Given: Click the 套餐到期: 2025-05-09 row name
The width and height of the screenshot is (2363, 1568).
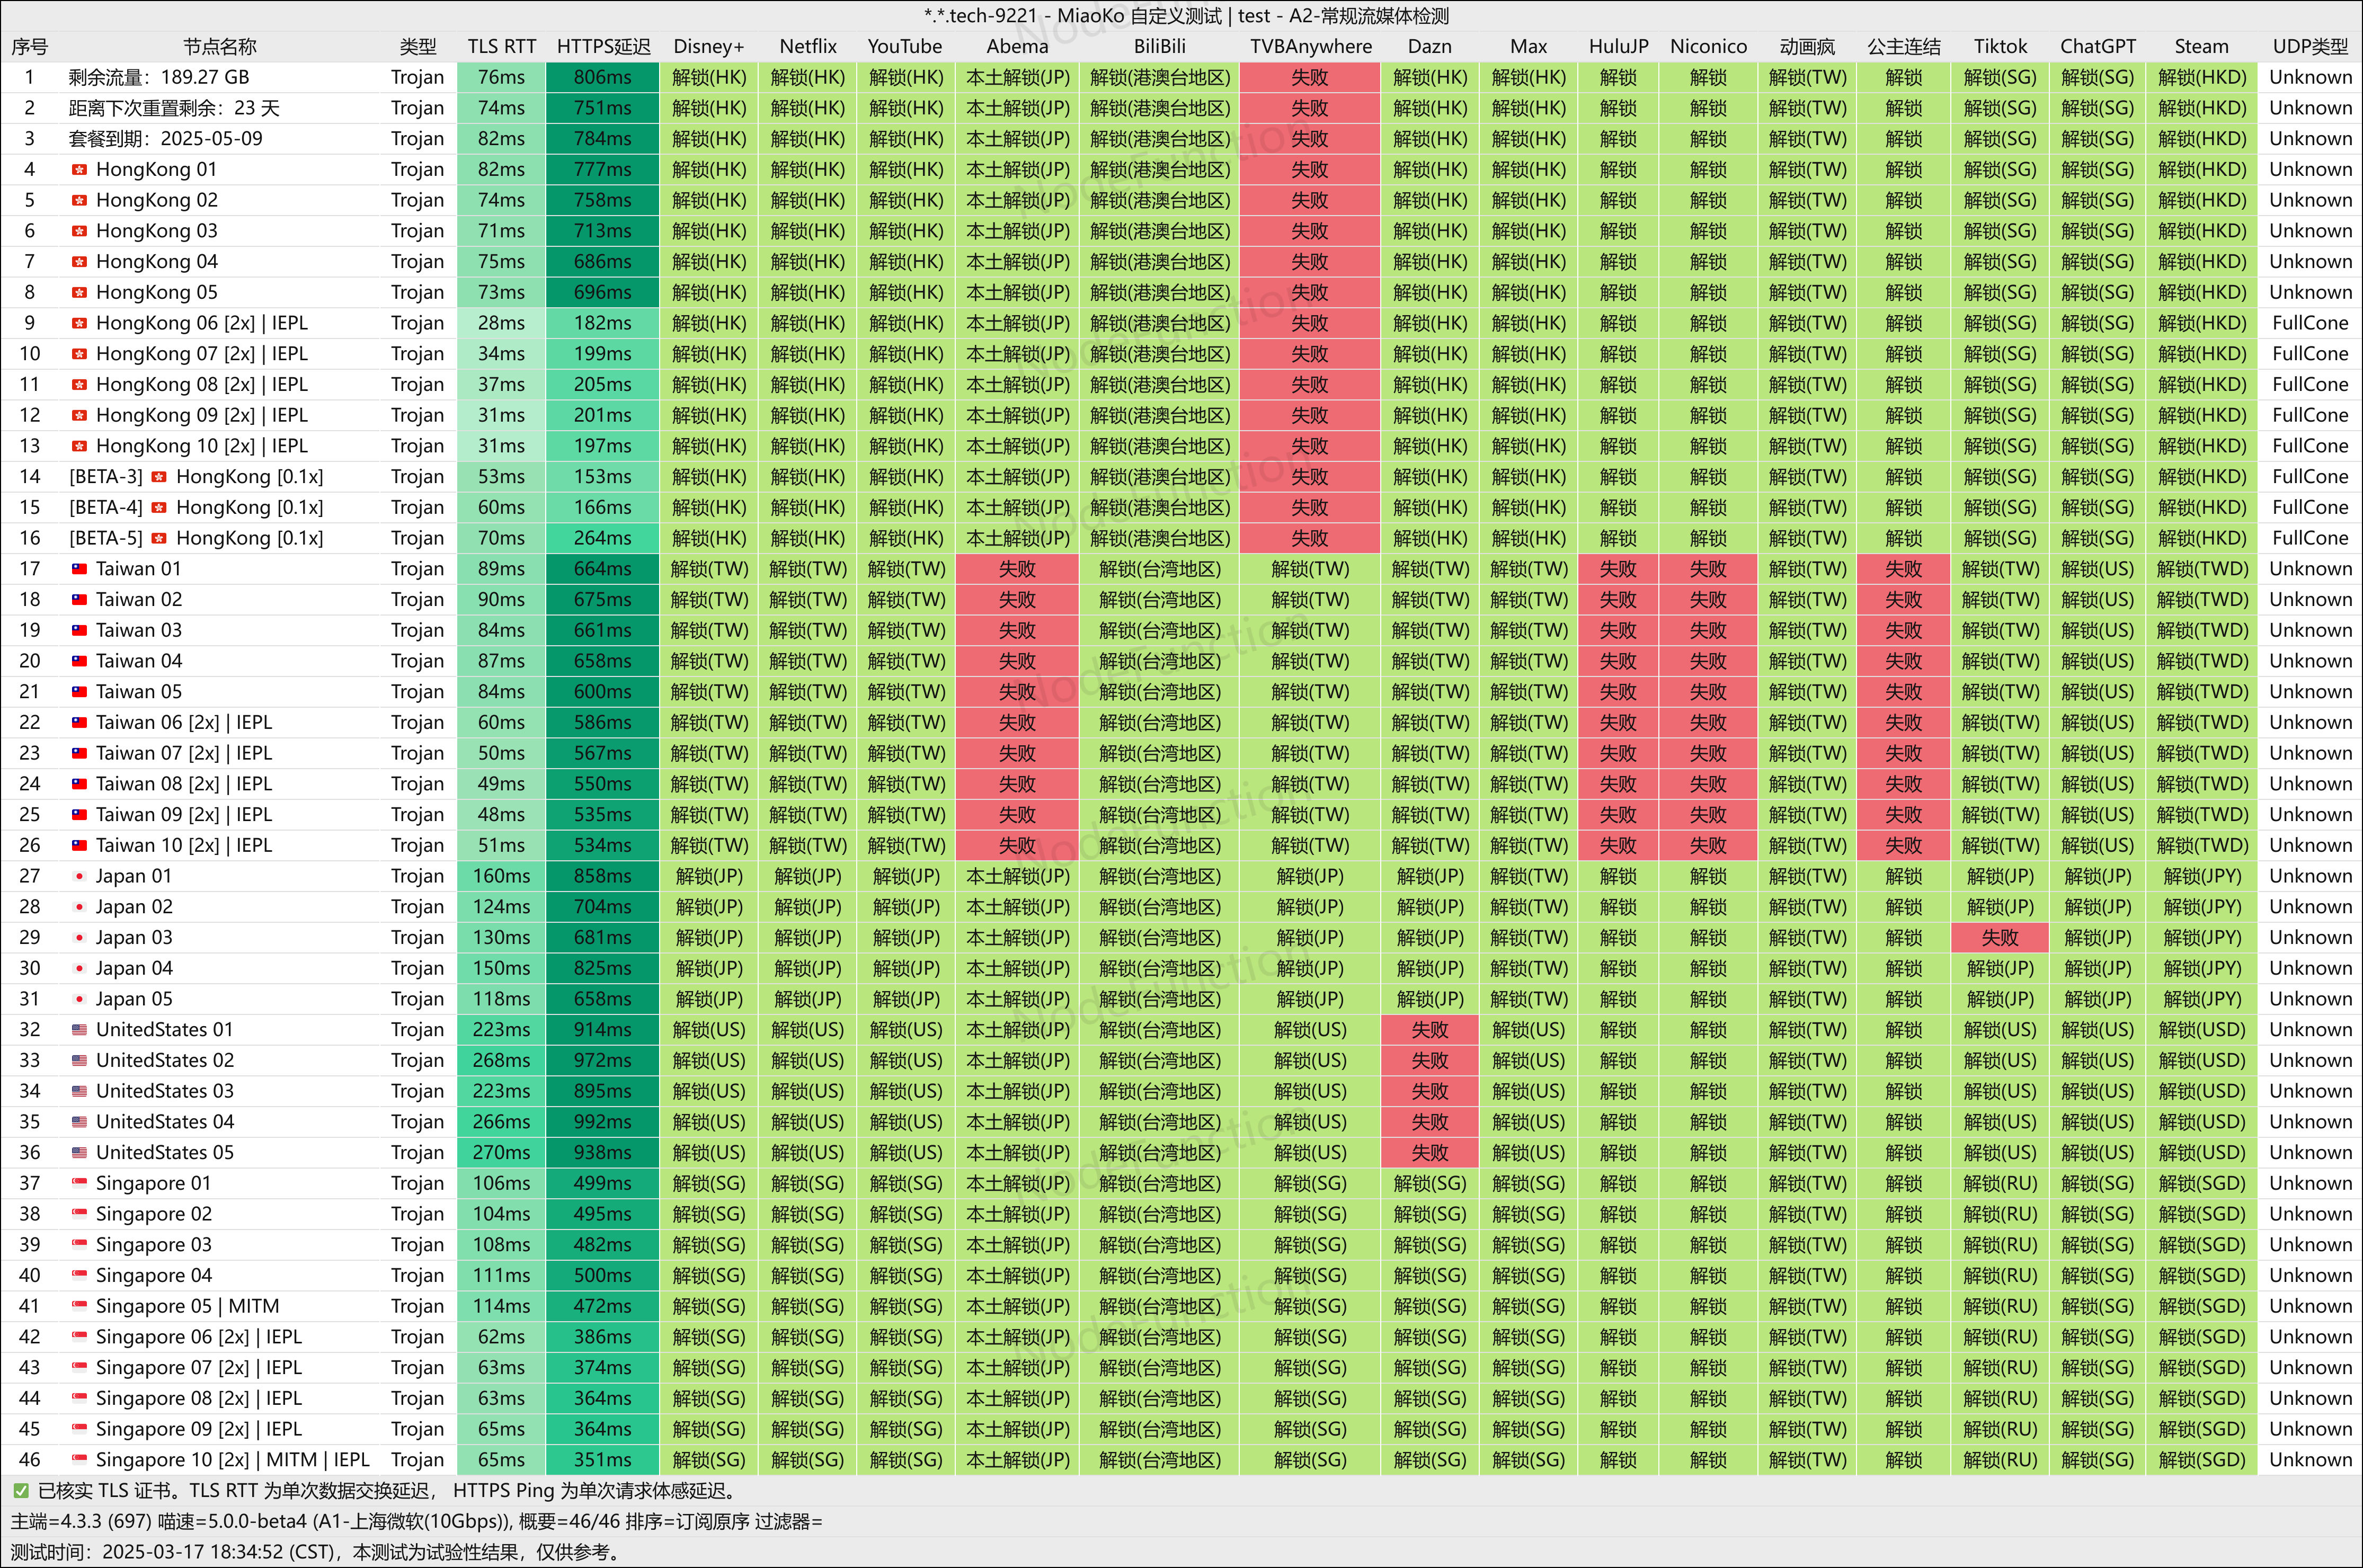Looking at the screenshot, I should (x=166, y=139).
